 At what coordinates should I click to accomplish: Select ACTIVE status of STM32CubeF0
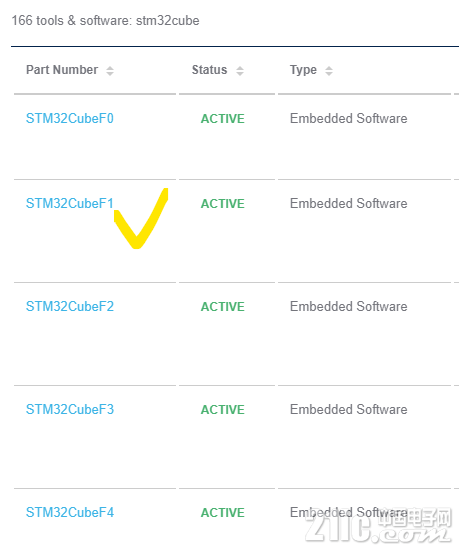pyautogui.click(x=222, y=119)
